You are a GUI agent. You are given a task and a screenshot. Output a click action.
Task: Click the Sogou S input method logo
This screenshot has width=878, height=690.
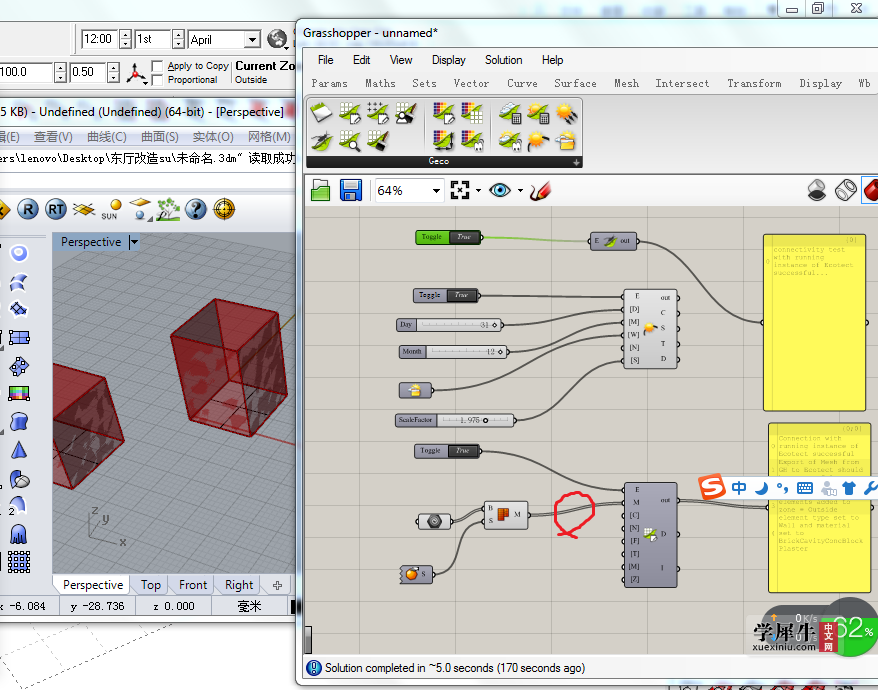712,487
